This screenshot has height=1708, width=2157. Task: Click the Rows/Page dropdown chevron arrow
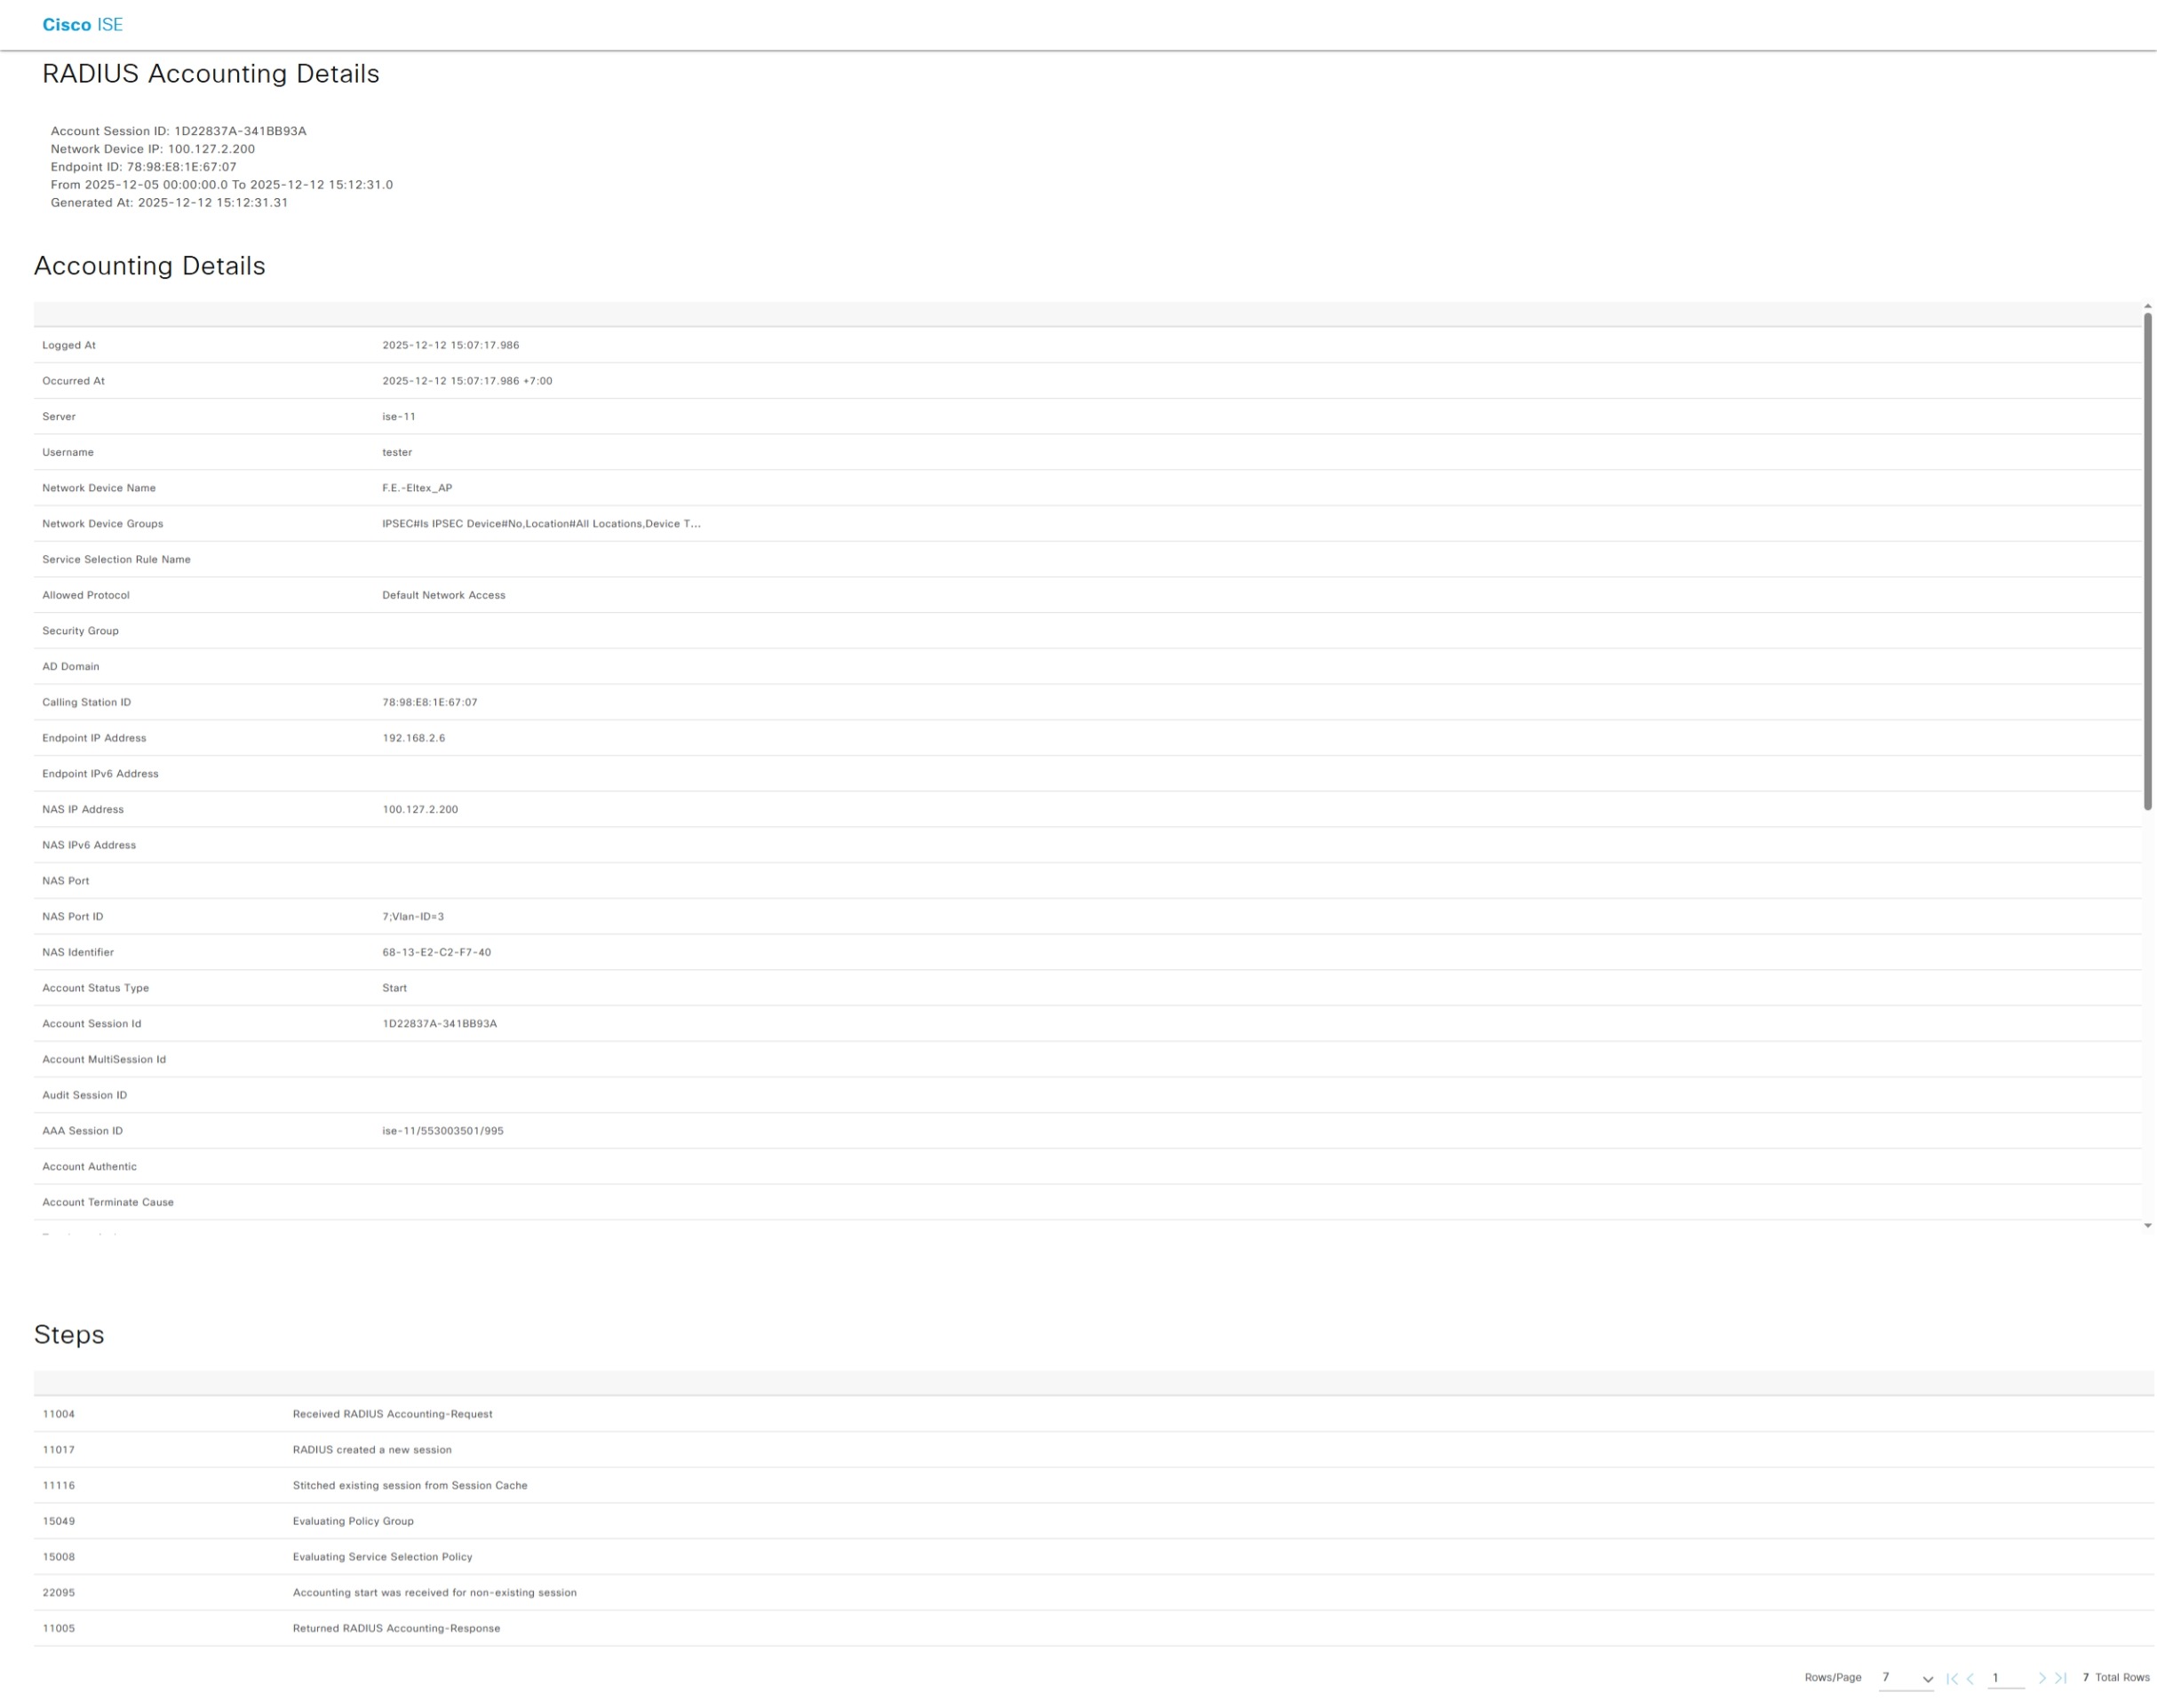click(1927, 1679)
